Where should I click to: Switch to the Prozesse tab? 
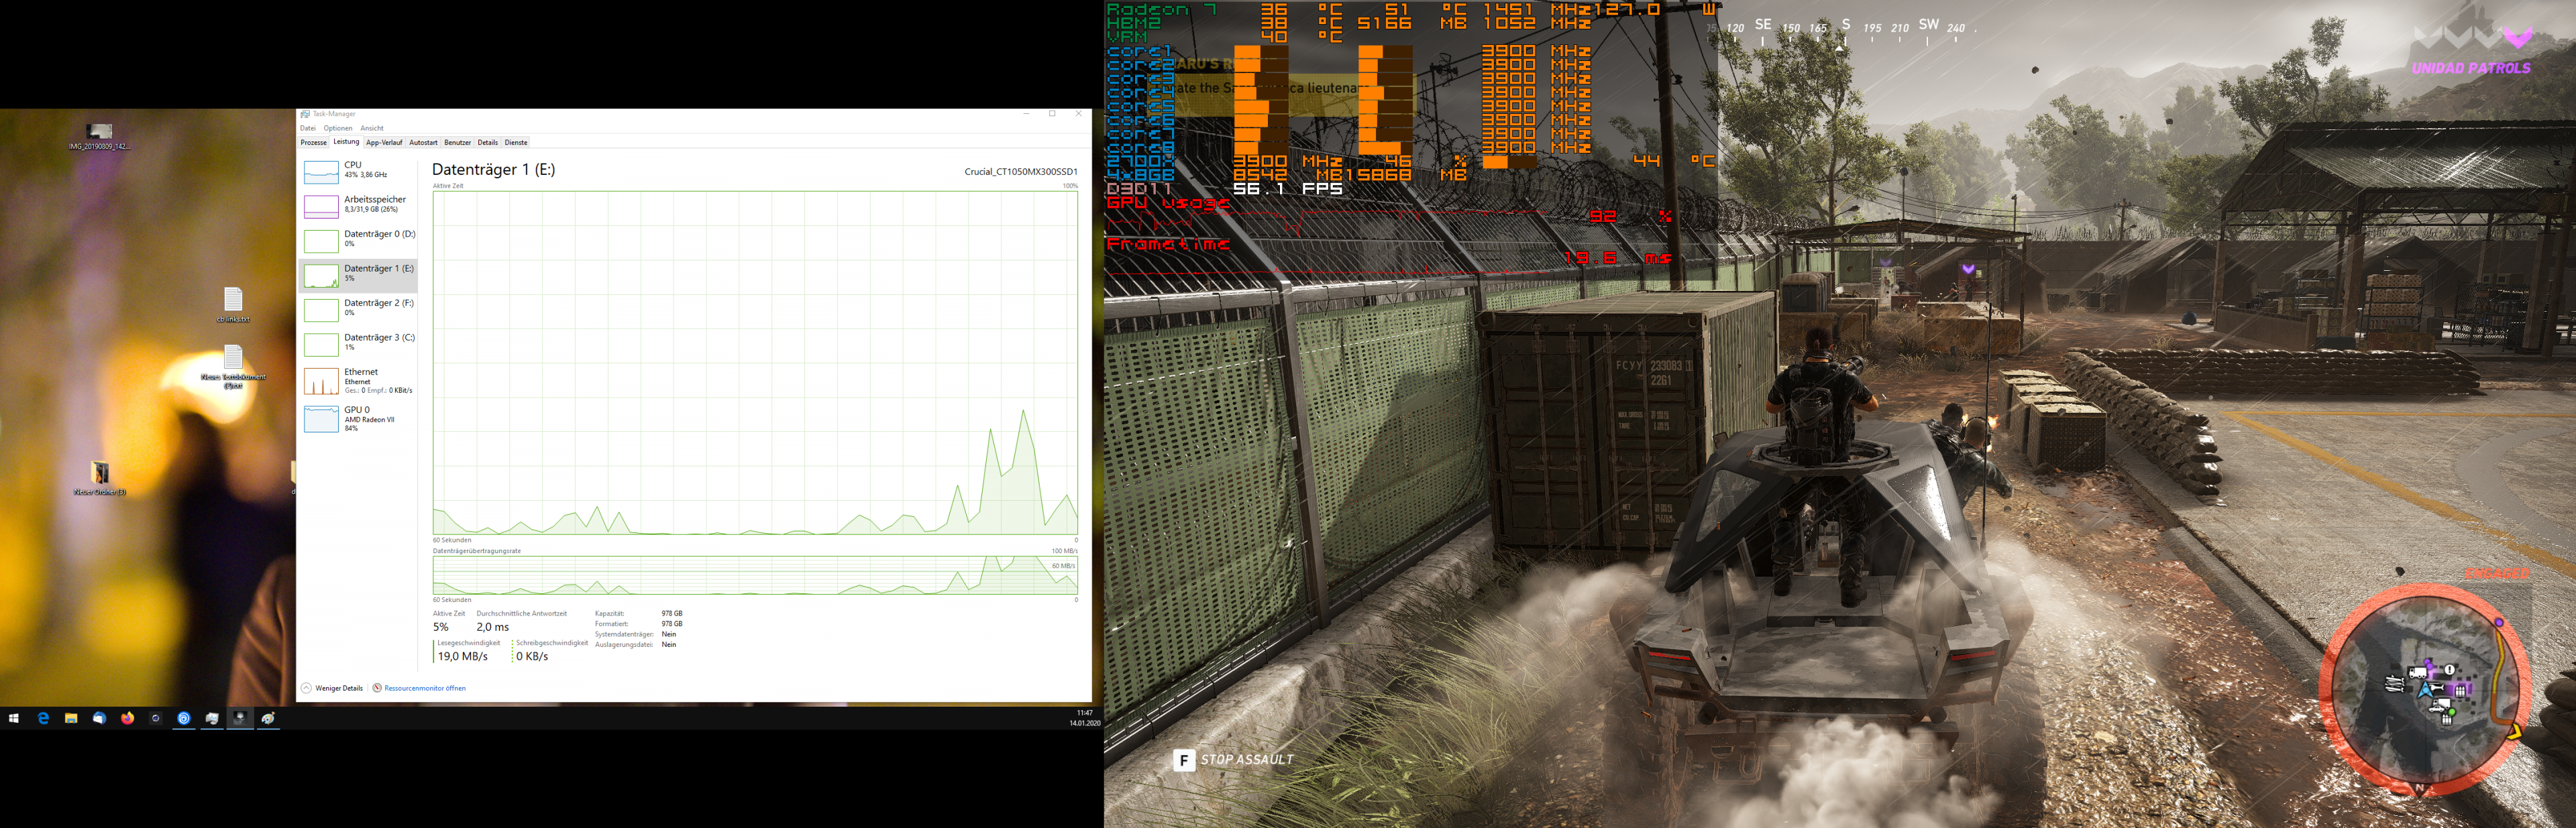(x=313, y=142)
